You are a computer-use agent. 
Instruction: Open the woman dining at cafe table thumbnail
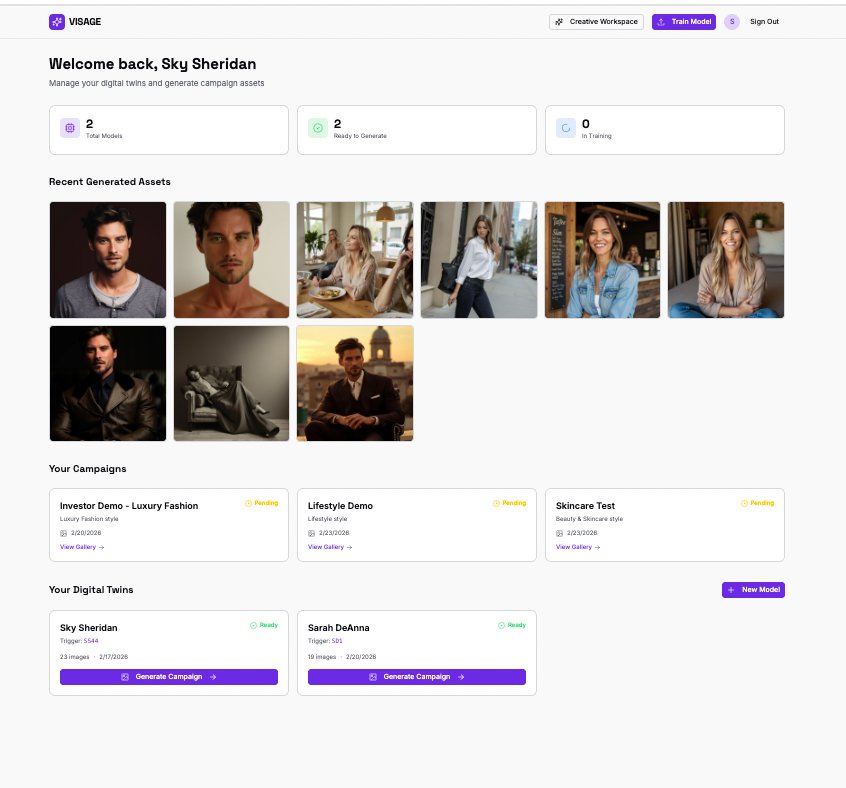tap(355, 260)
